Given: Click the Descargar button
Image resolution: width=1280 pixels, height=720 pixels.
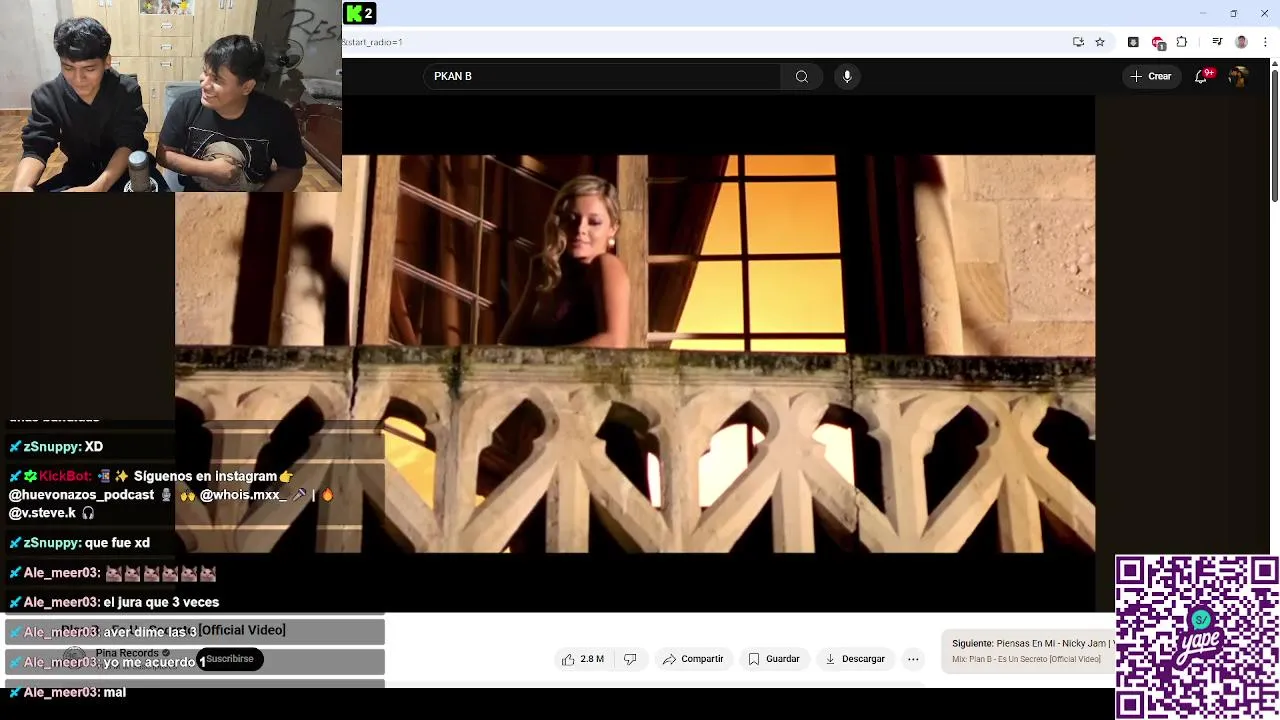Looking at the screenshot, I should pos(855,659).
